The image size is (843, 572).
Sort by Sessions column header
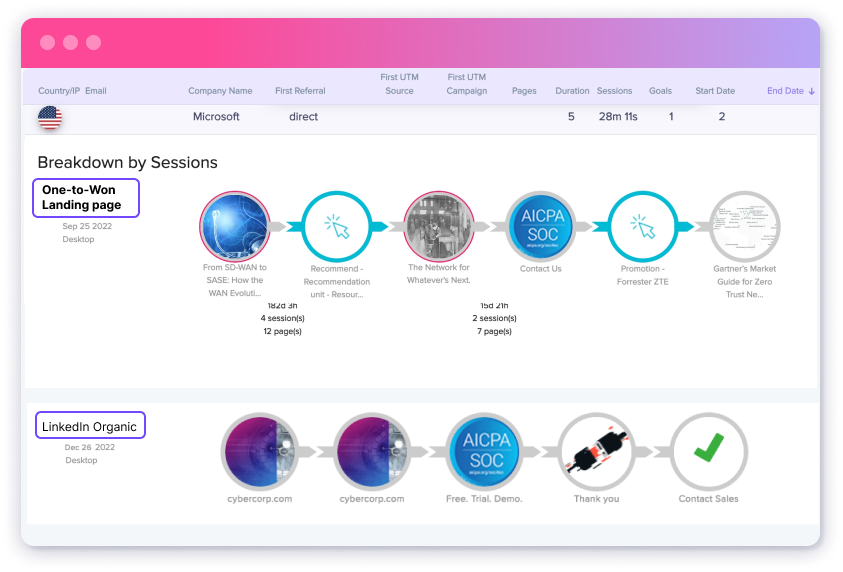tap(614, 91)
